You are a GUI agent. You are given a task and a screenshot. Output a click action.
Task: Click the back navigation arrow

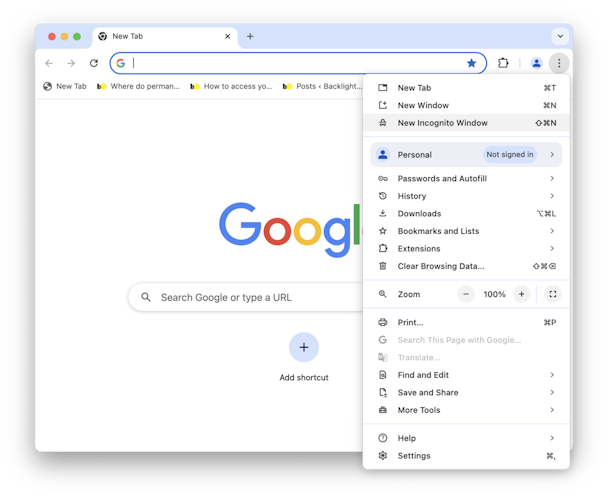pos(49,63)
